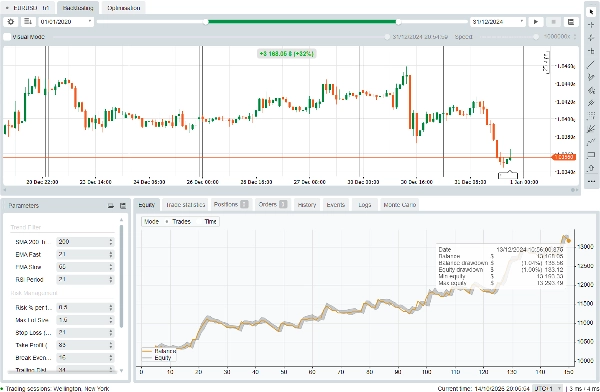Select the cursor pointer tool
Viewport: 600px width, 392px height.
pos(591,12)
